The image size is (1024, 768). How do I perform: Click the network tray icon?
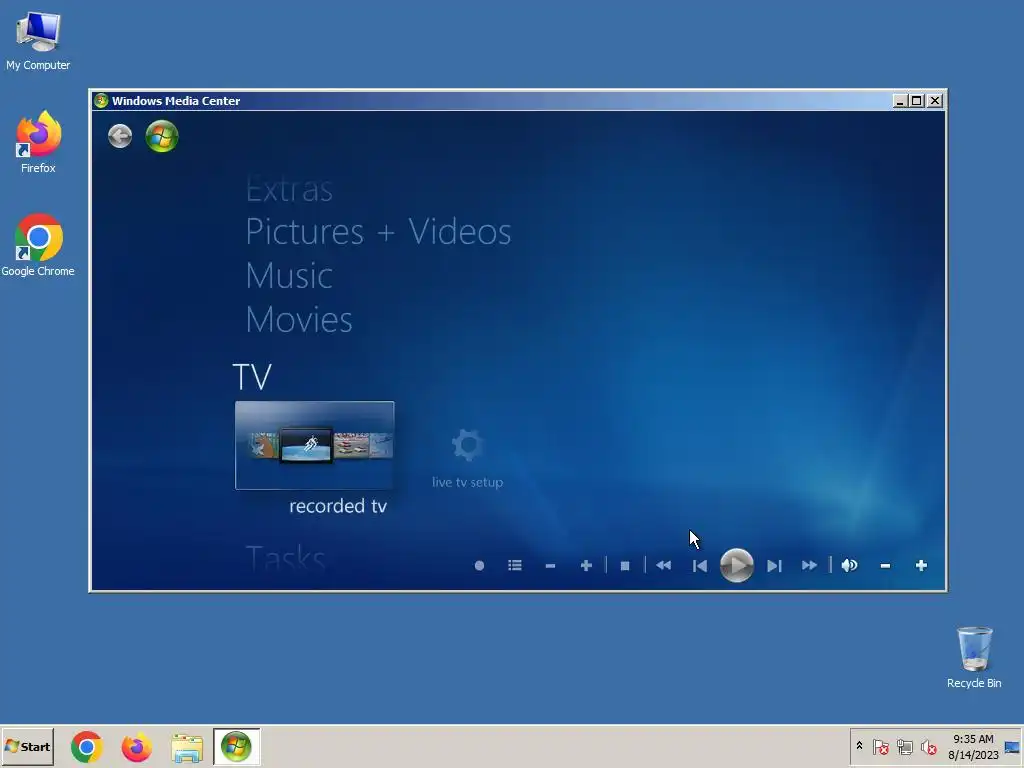(904, 746)
